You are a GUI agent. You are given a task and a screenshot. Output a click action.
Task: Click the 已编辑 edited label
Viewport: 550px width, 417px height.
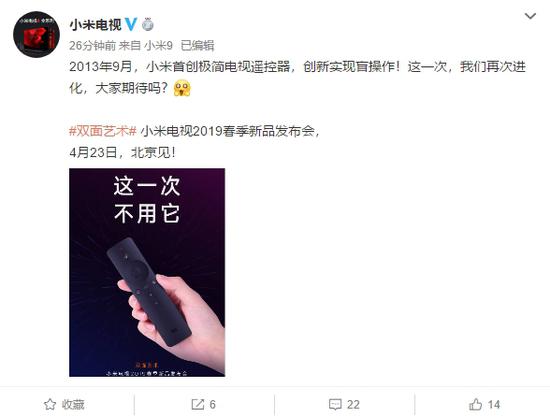click(x=197, y=46)
